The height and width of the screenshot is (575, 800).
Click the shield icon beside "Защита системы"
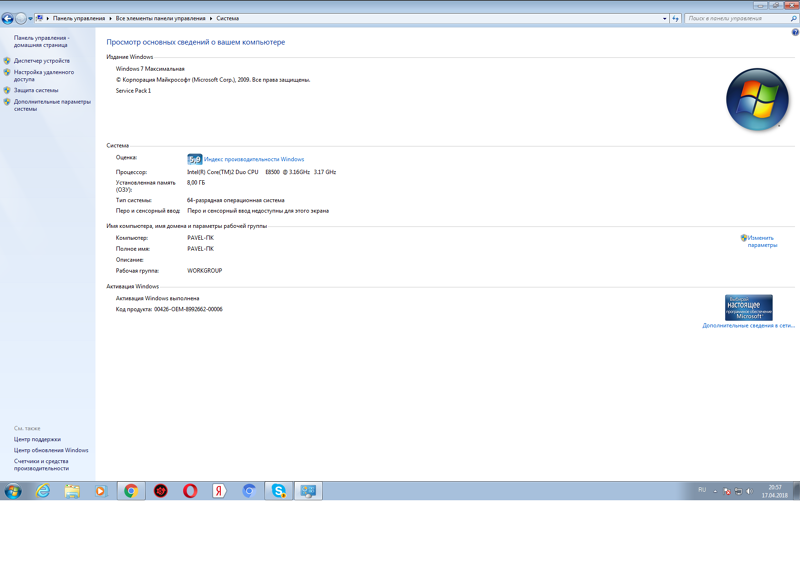[x=7, y=90]
